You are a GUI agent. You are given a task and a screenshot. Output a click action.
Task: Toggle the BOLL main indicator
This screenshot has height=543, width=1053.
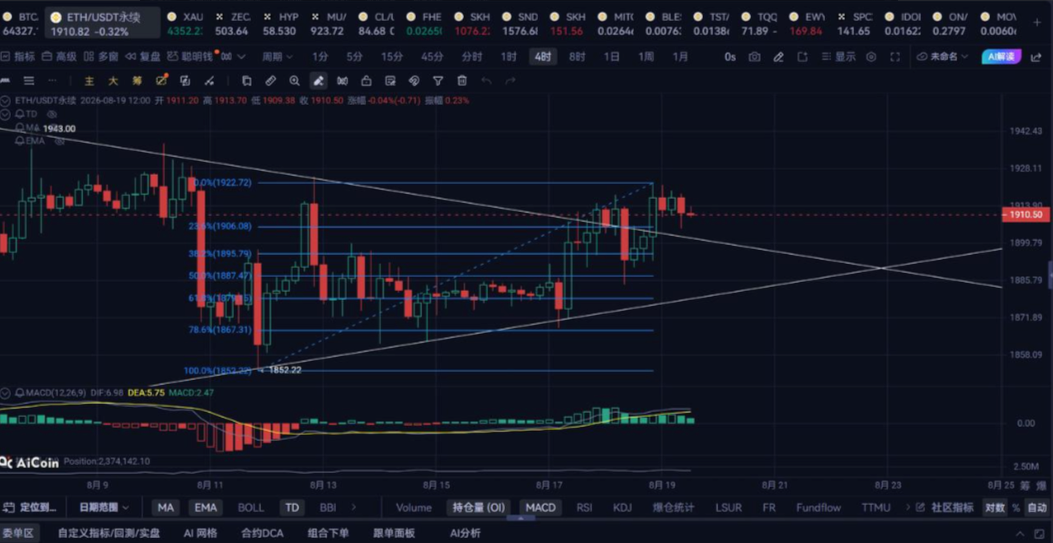tap(251, 507)
